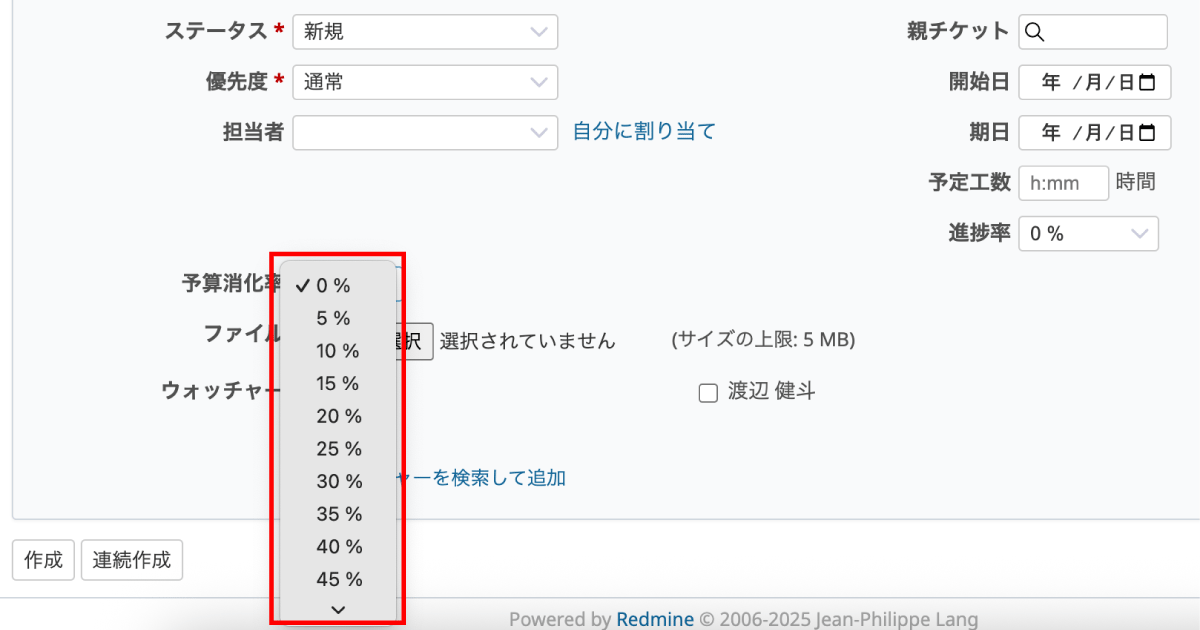
Task: Click the file 選択 button
Action: coord(415,341)
